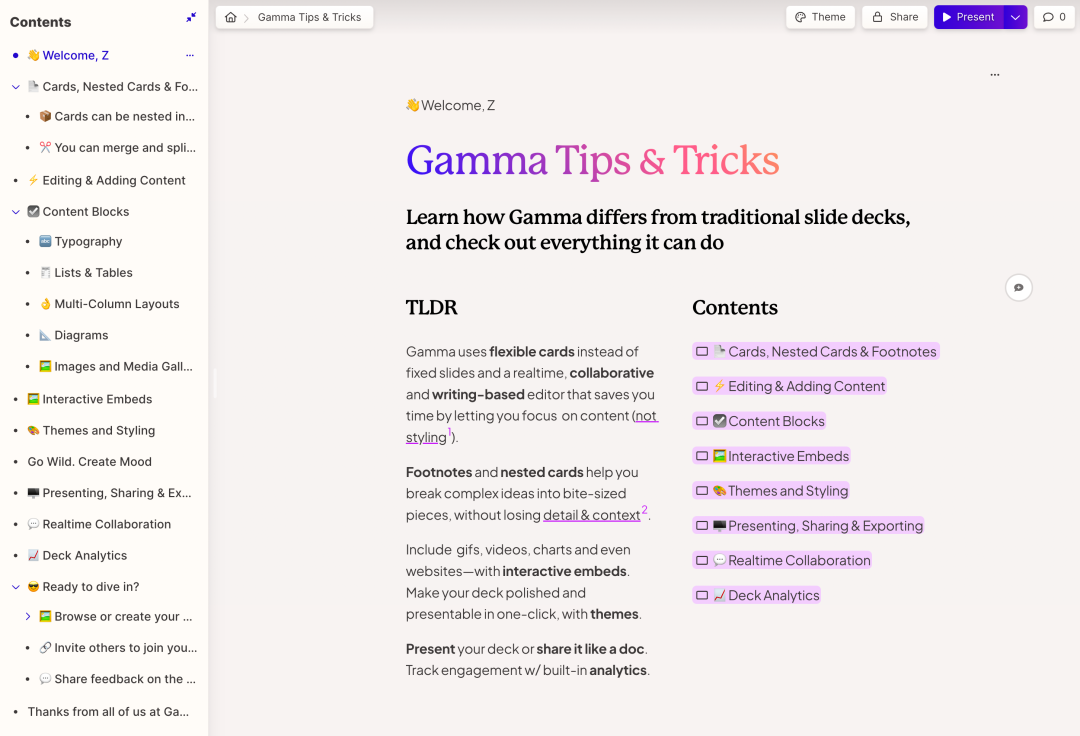Open Interactive Embeds card link in Contents
1080x736 pixels.
pos(771,456)
